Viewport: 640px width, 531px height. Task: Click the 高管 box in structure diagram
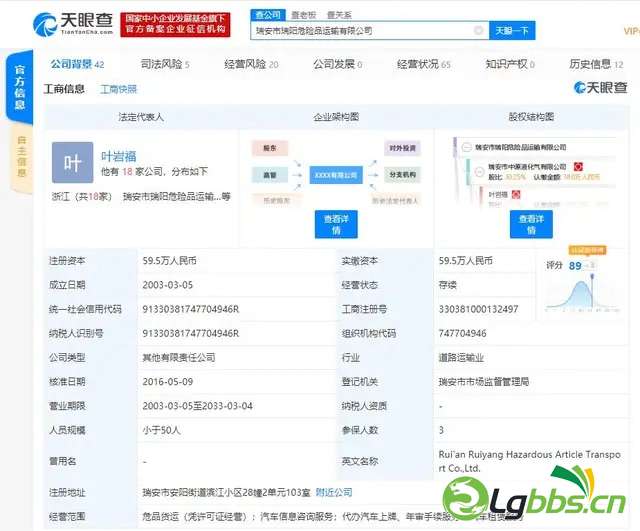(x=270, y=175)
